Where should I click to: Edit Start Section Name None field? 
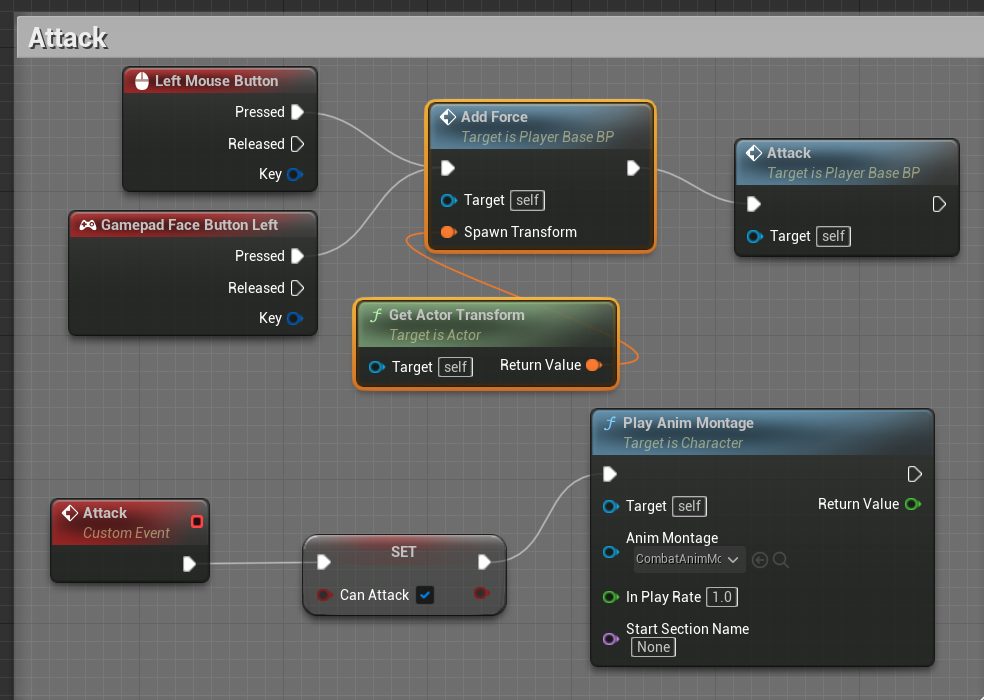click(x=653, y=647)
